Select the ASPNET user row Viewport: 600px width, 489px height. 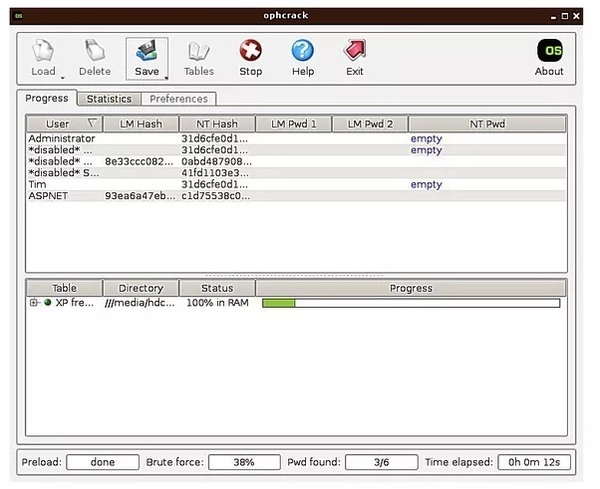click(296, 196)
